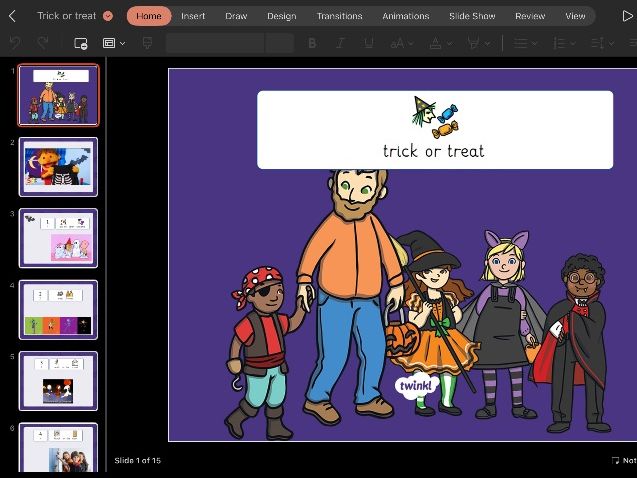The width and height of the screenshot is (637, 478).
Task: Click the format painter icon
Action: point(147,43)
